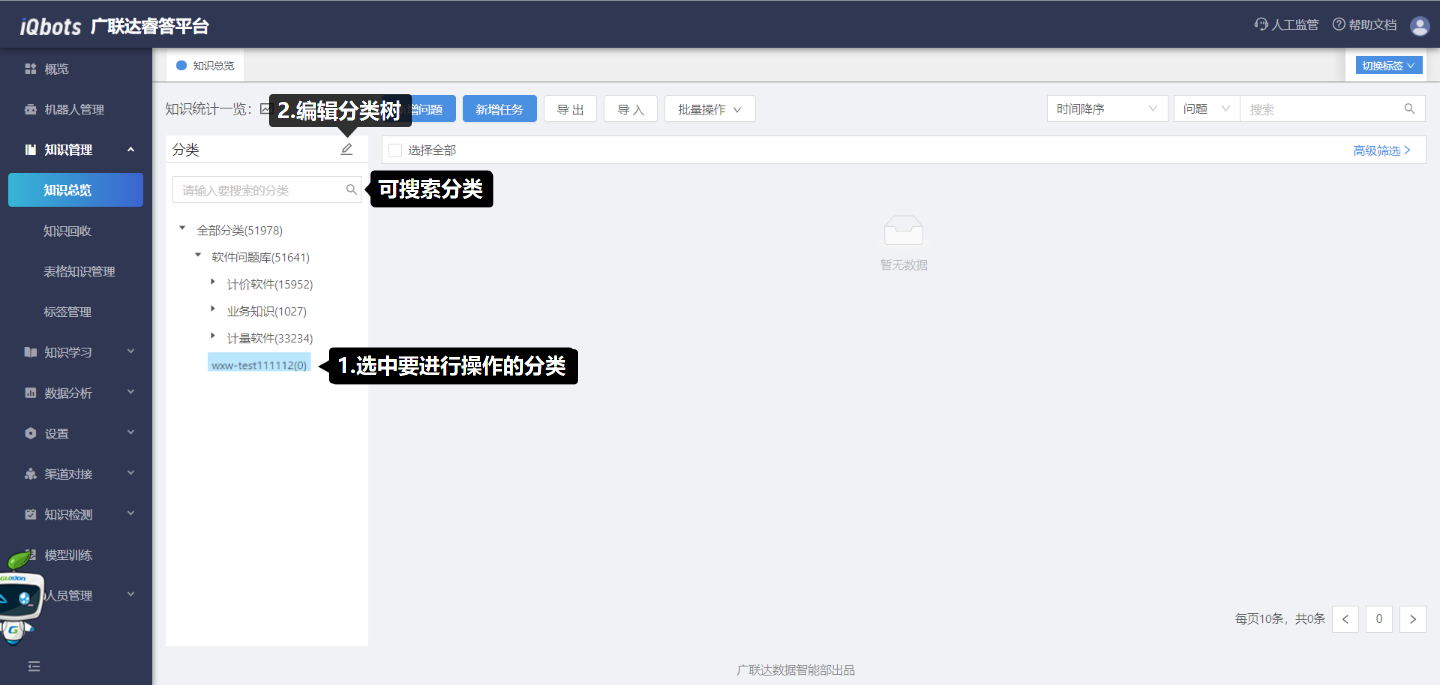
Task: Open the help docs (帮助文档) icon
Action: (x=1339, y=25)
